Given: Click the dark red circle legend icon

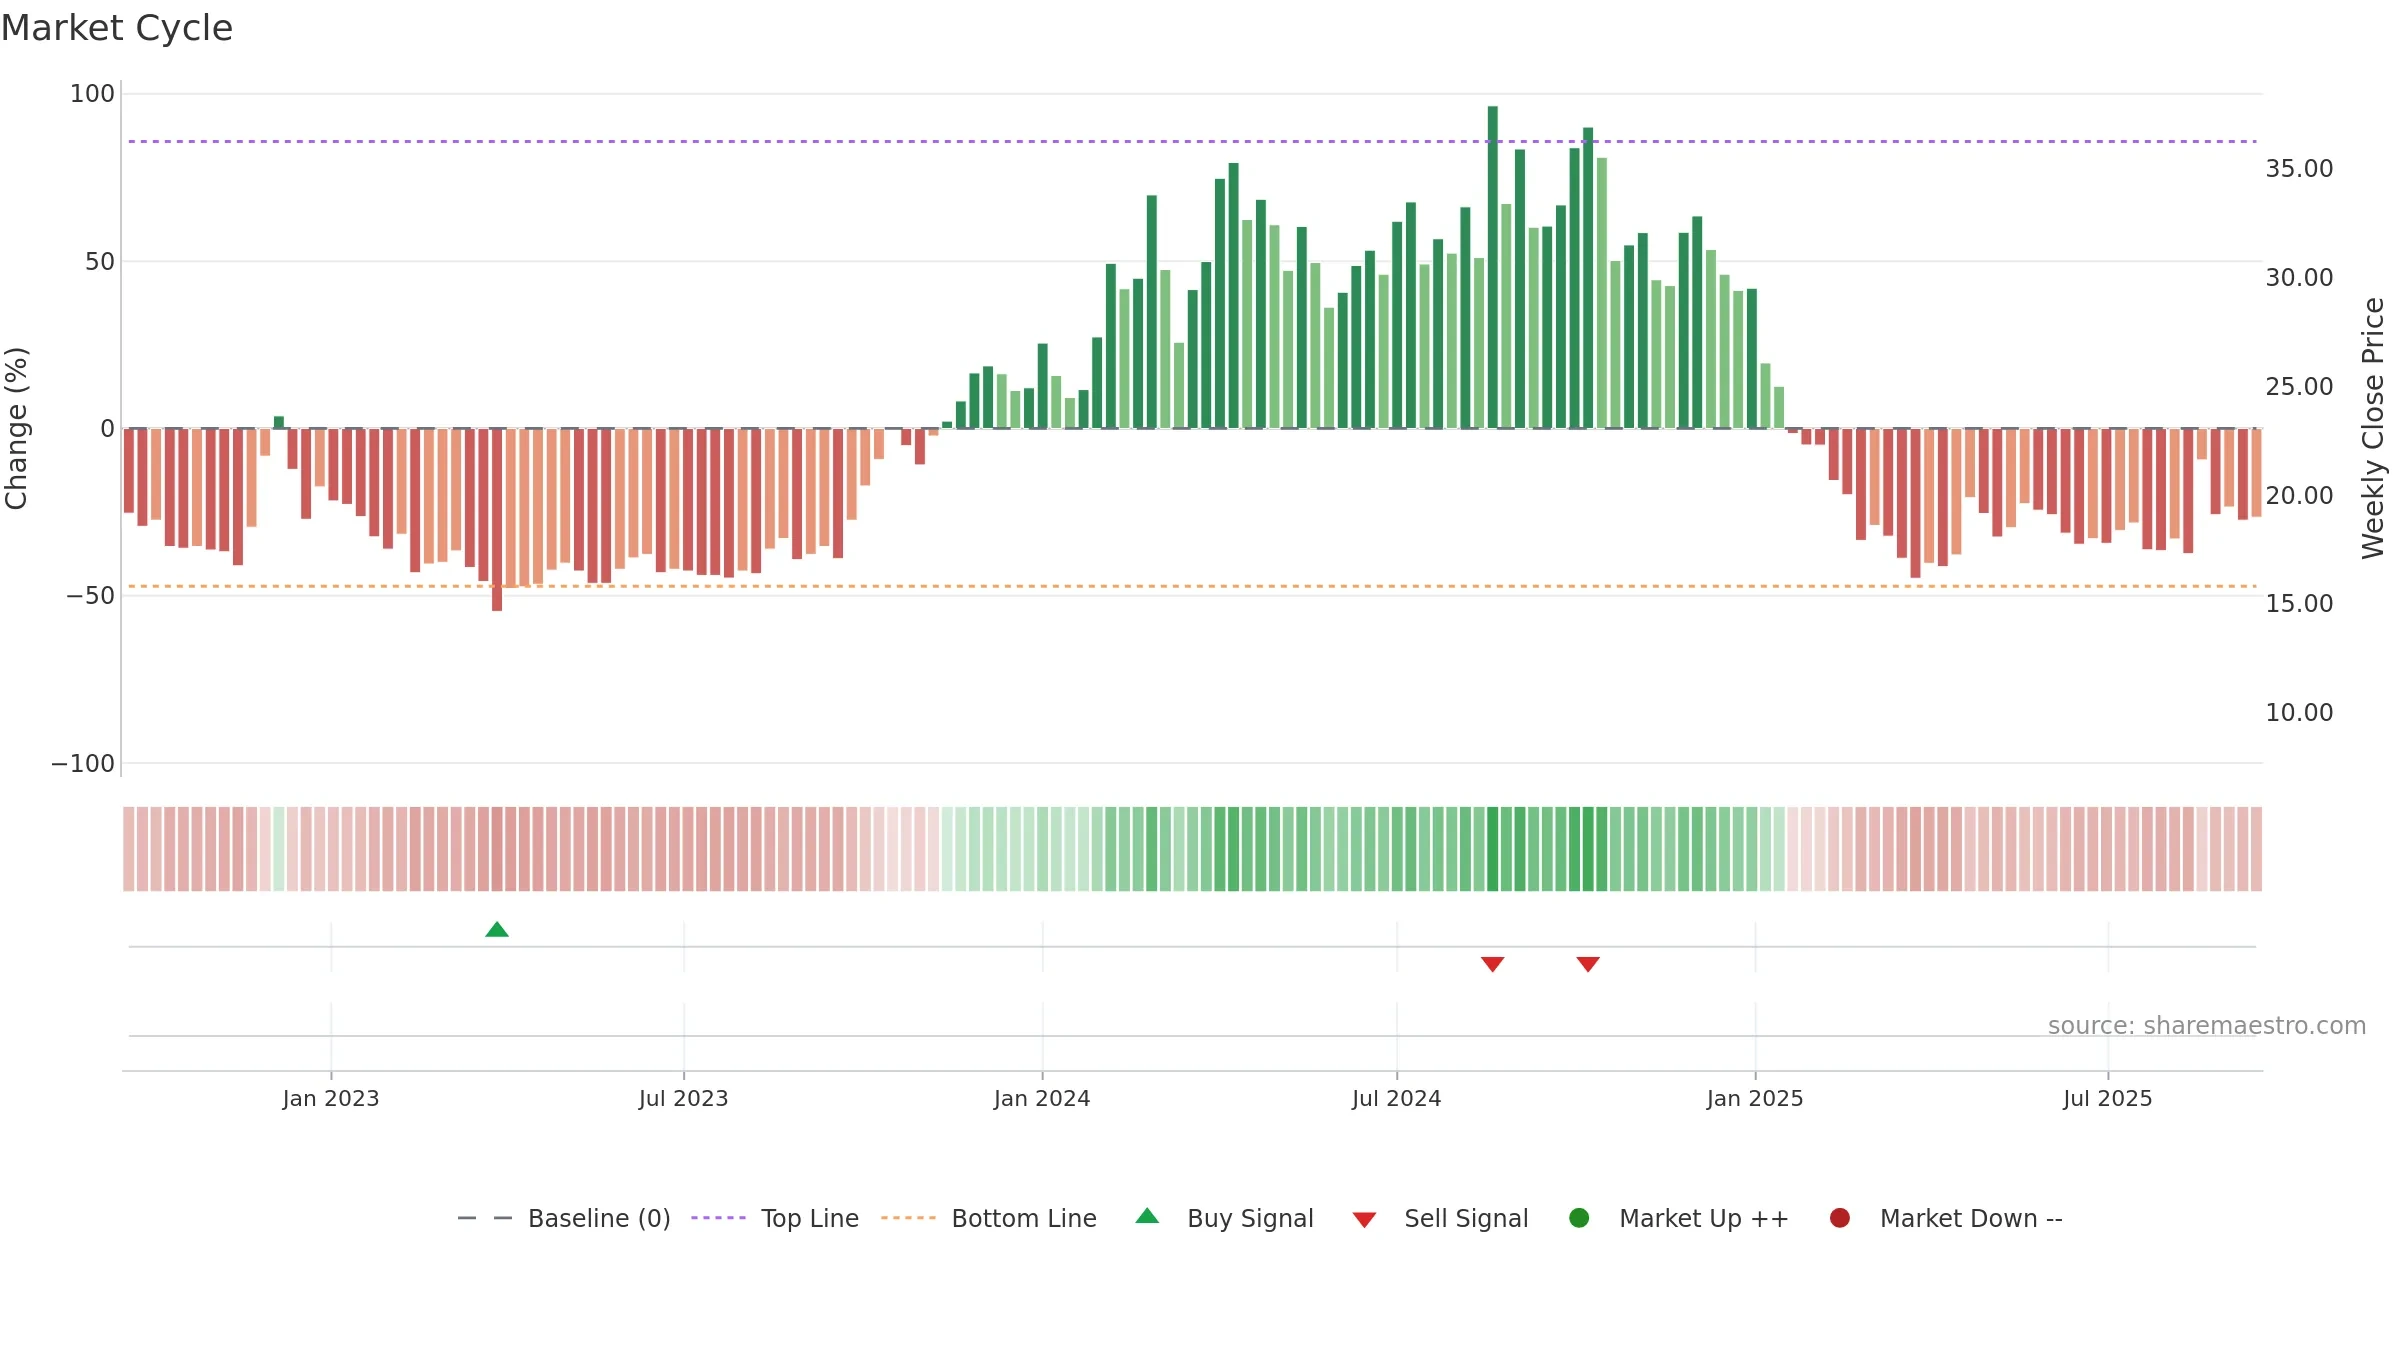Looking at the screenshot, I should (x=1839, y=1218).
